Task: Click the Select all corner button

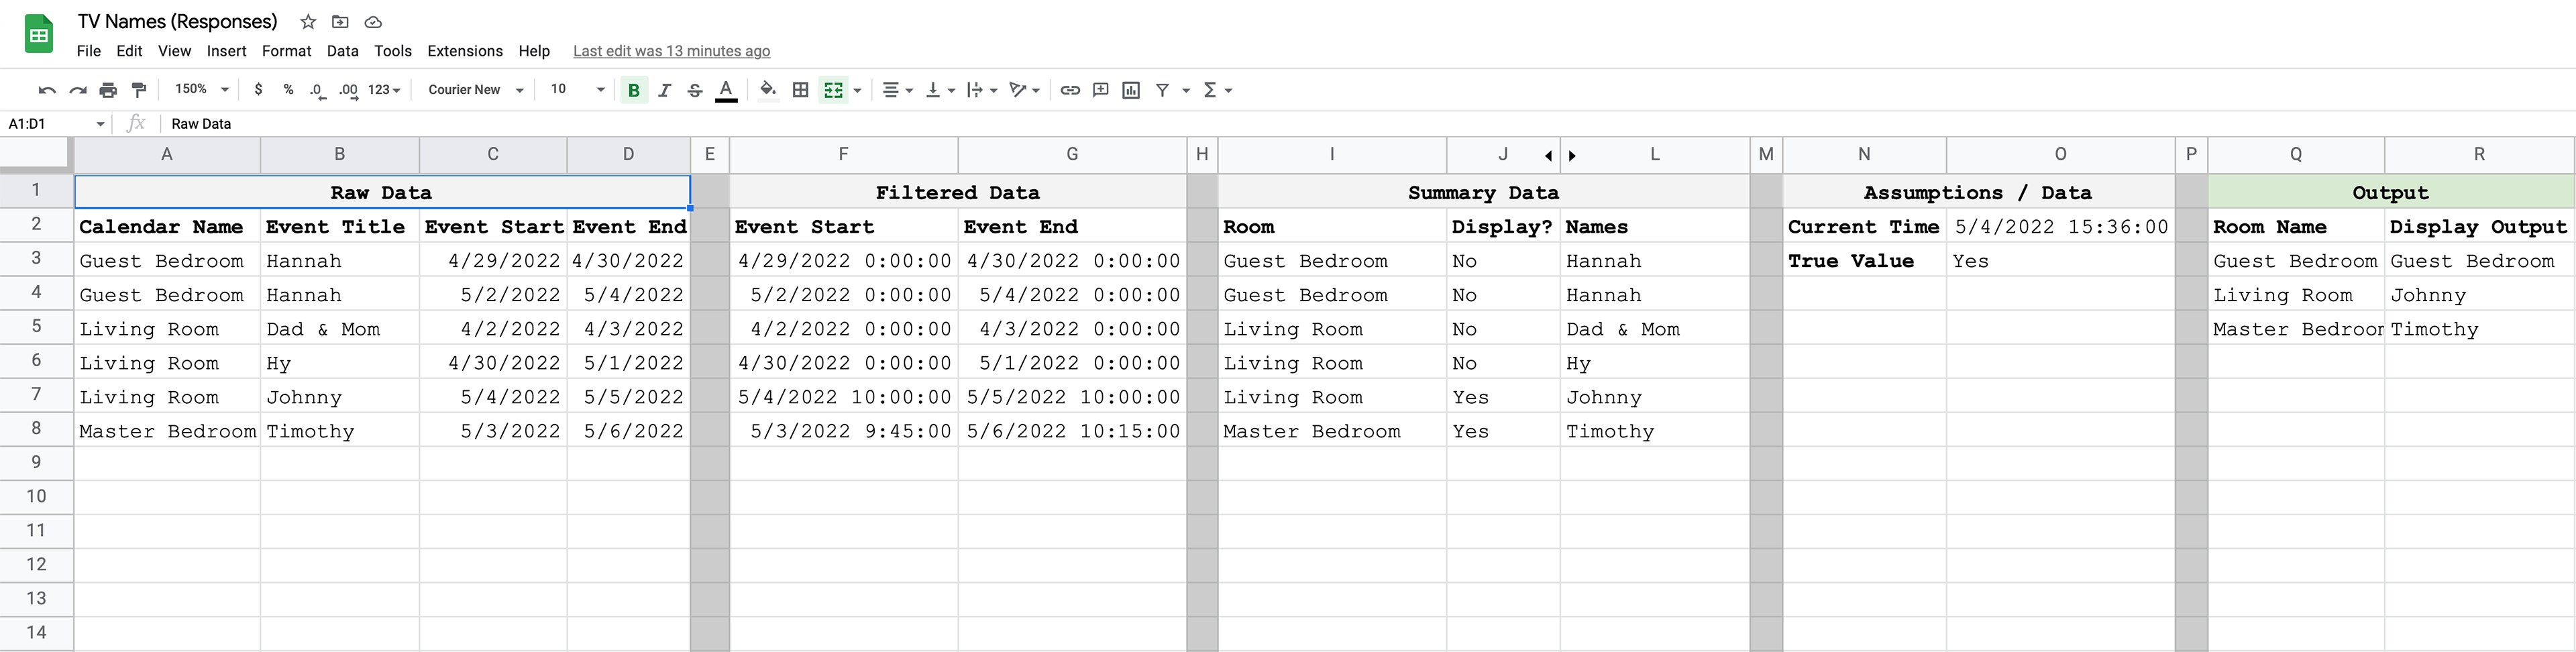Action: coord(36,154)
